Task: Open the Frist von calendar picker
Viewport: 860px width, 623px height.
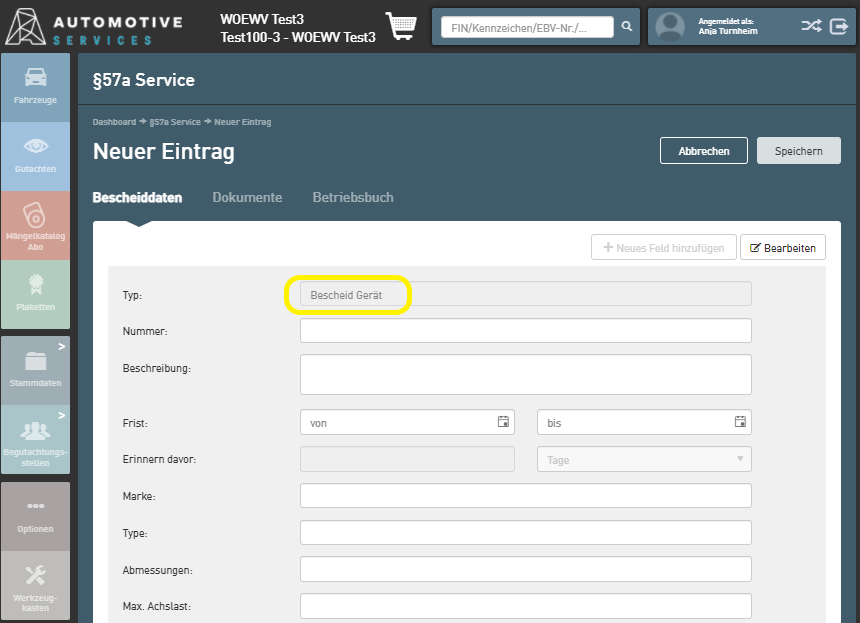Action: [x=503, y=422]
